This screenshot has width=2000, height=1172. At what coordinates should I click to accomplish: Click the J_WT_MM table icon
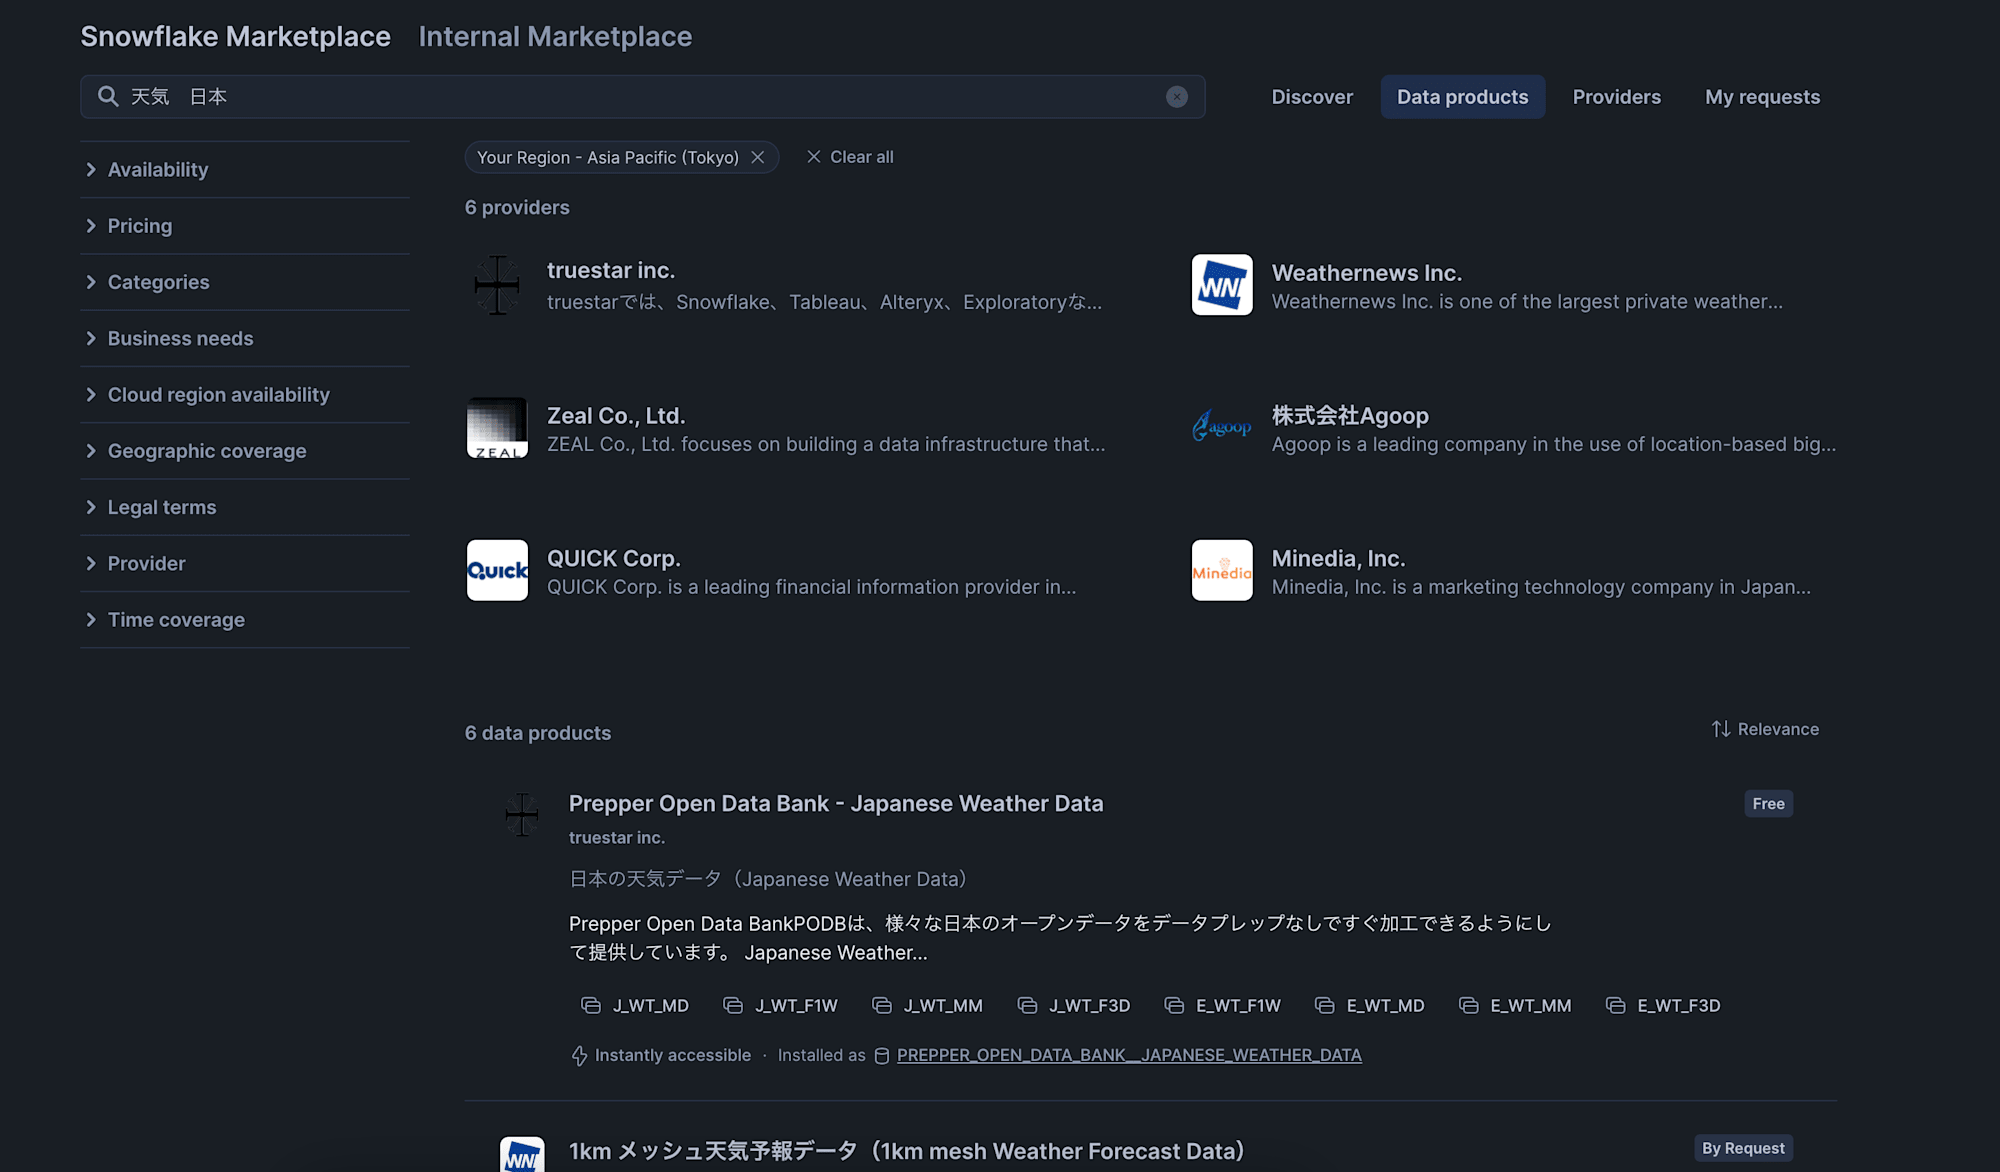[882, 1005]
